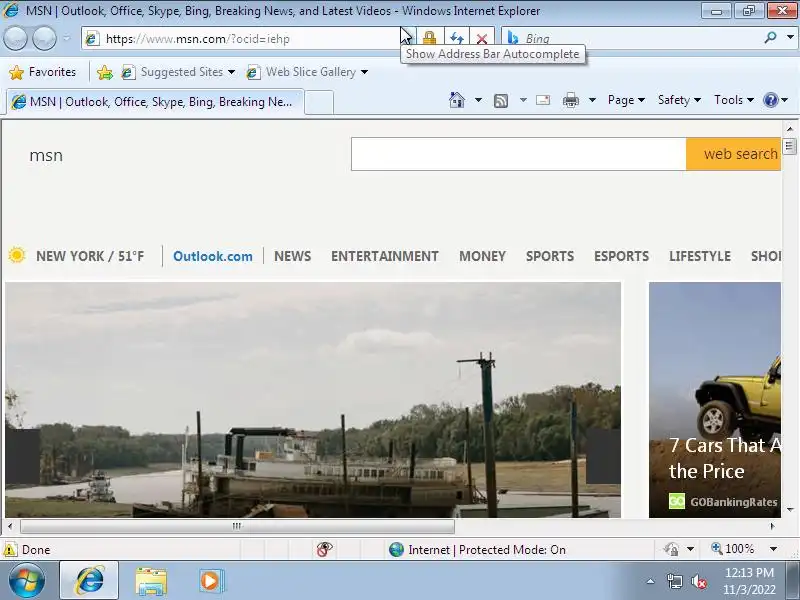Image resolution: width=800 pixels, height=600 pixels.
Task: Click the Forward navigation button
Action: click(x=44, y=38)
